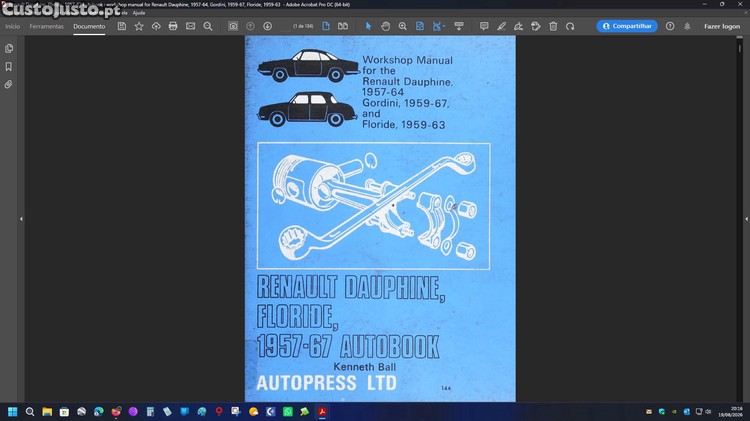Open the page thumbnails panel icon
The width and height of the screenshot is (750, 421).
(x=9, y=48)
